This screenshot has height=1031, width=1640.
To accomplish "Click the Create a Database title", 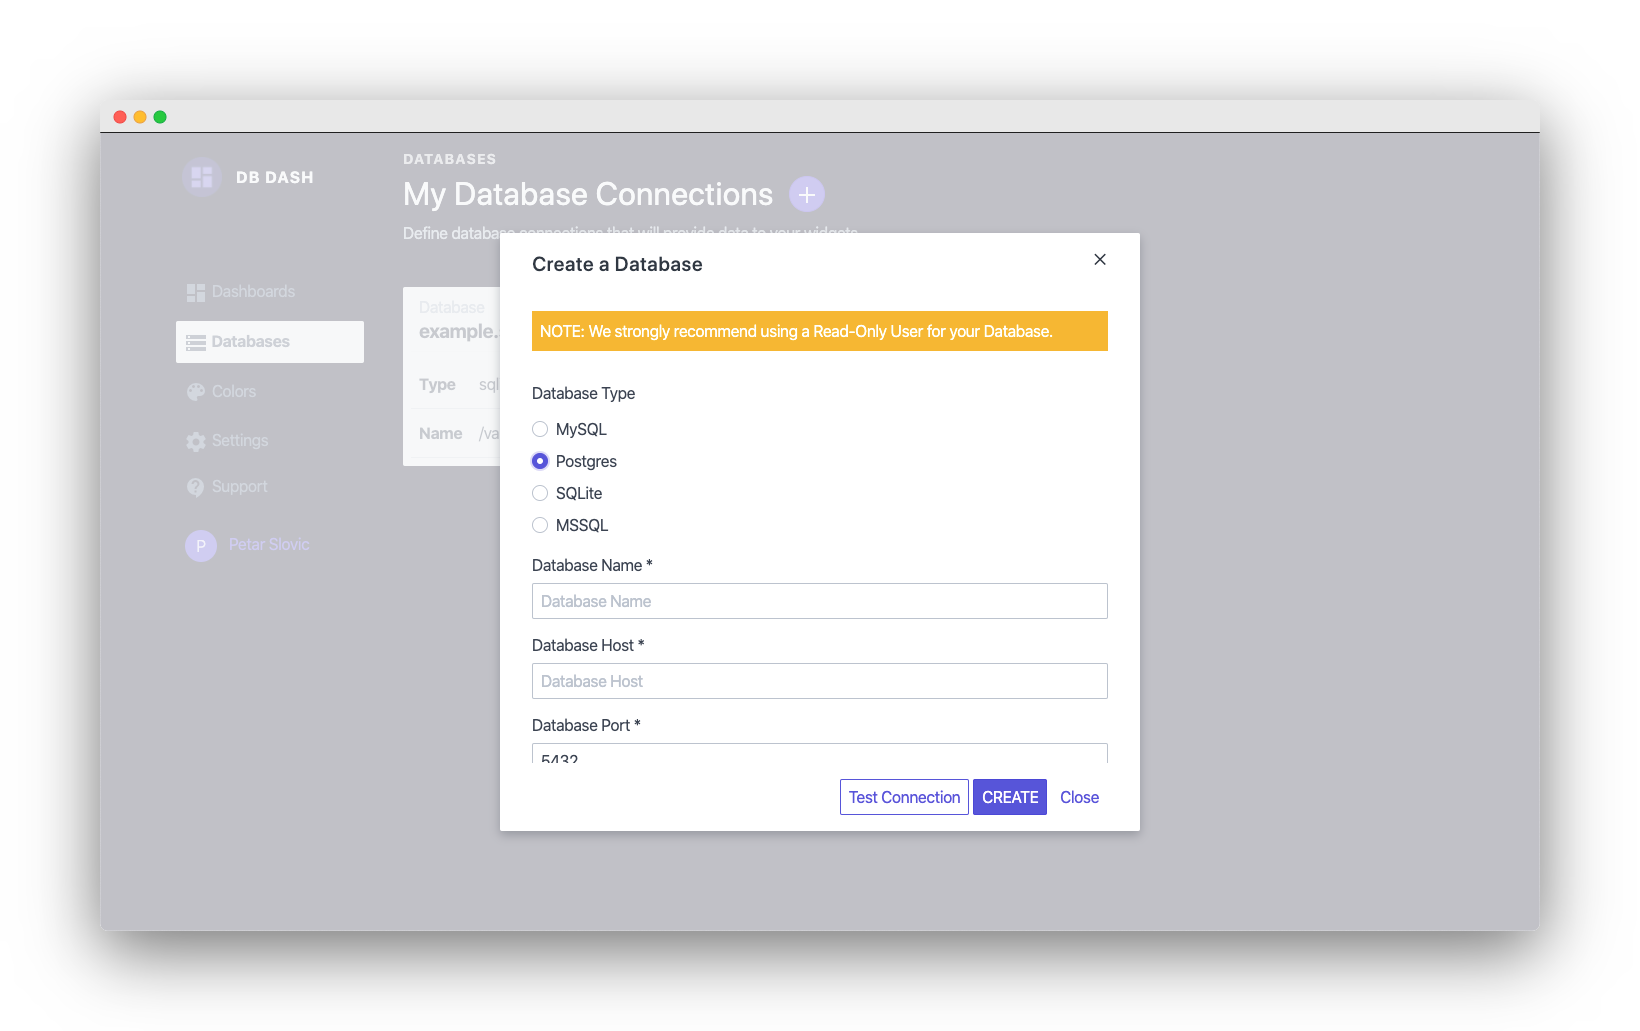I will coord(617,264).
